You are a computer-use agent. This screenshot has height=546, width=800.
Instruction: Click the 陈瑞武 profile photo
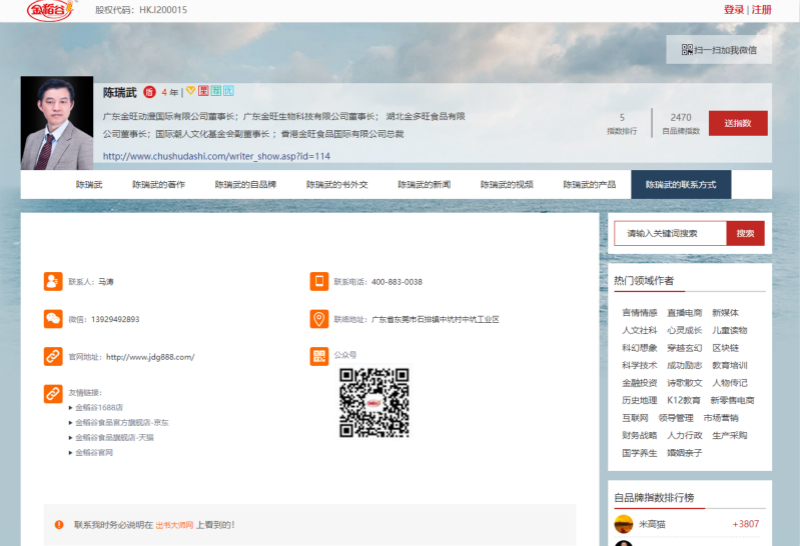point(58,124)
